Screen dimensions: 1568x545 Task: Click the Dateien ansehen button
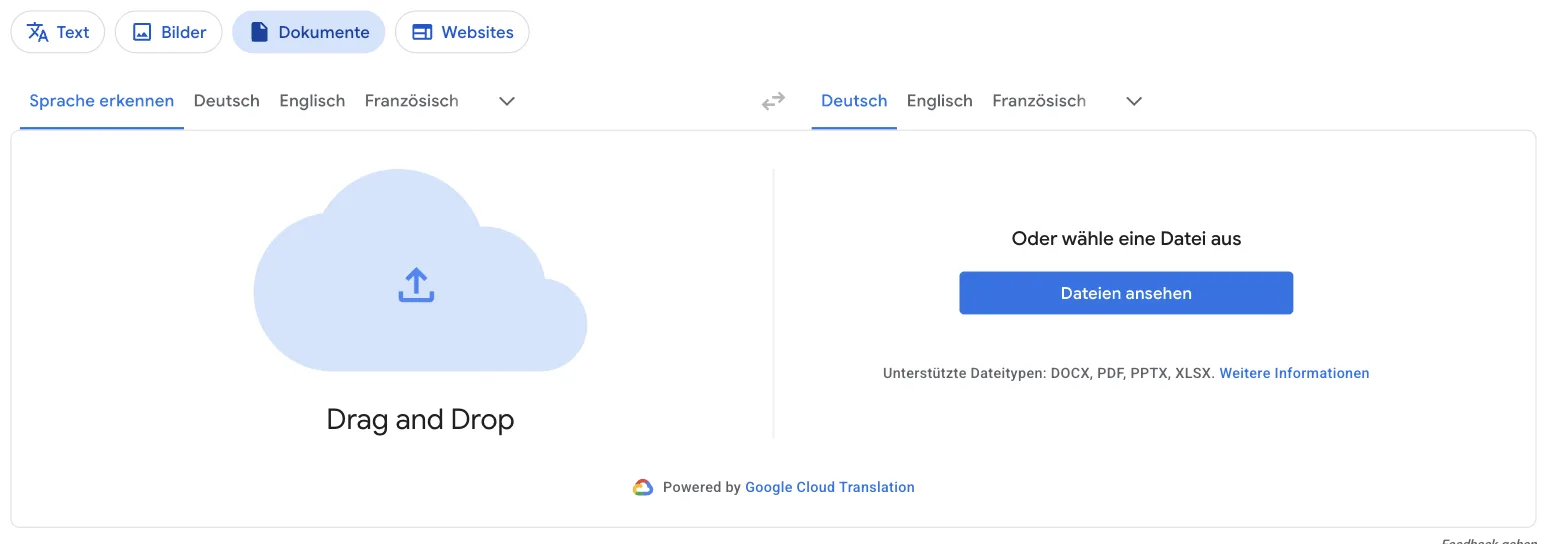[1126, 293]
